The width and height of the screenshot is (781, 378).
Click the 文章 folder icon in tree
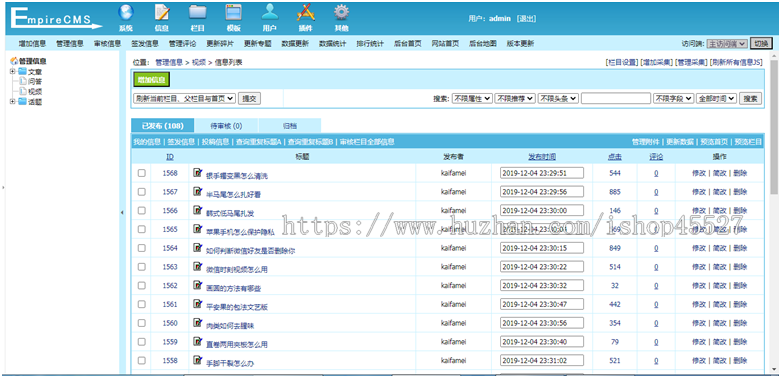click(22, 72)
